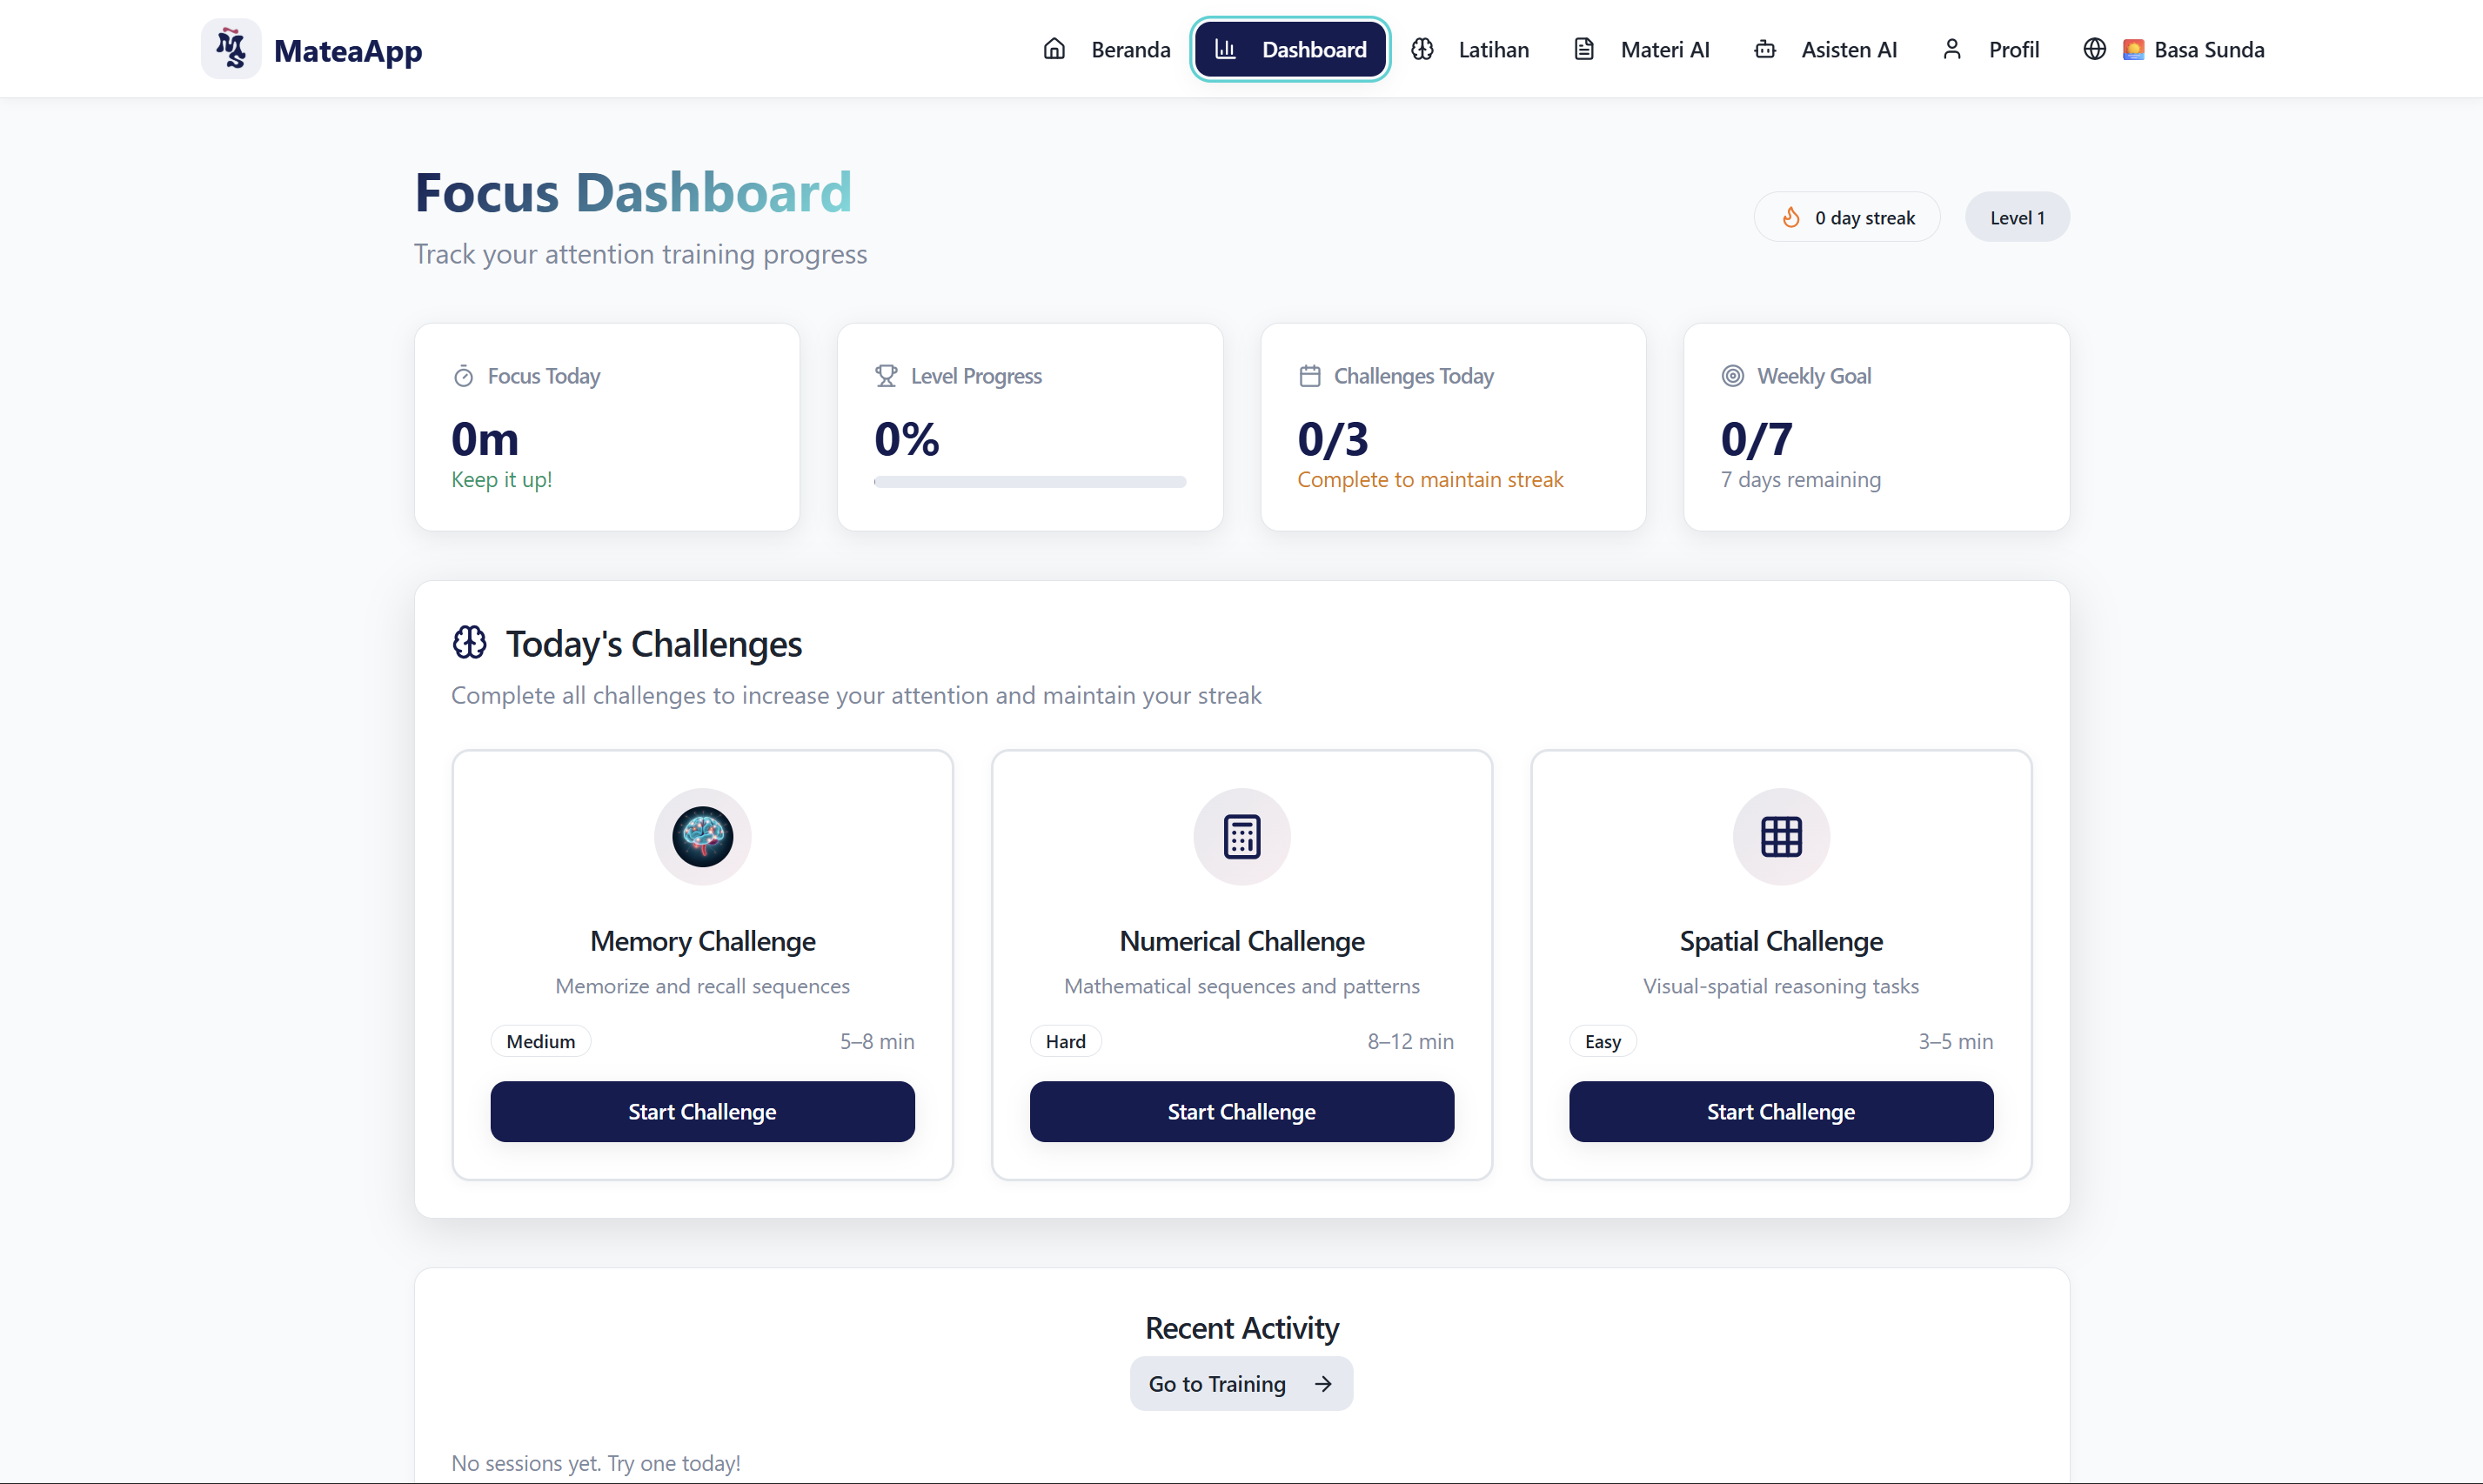Viewport: 2483px width, 1484px height.
Task: Open the Basa Sunda language selector
Action: click(2174, 49)
